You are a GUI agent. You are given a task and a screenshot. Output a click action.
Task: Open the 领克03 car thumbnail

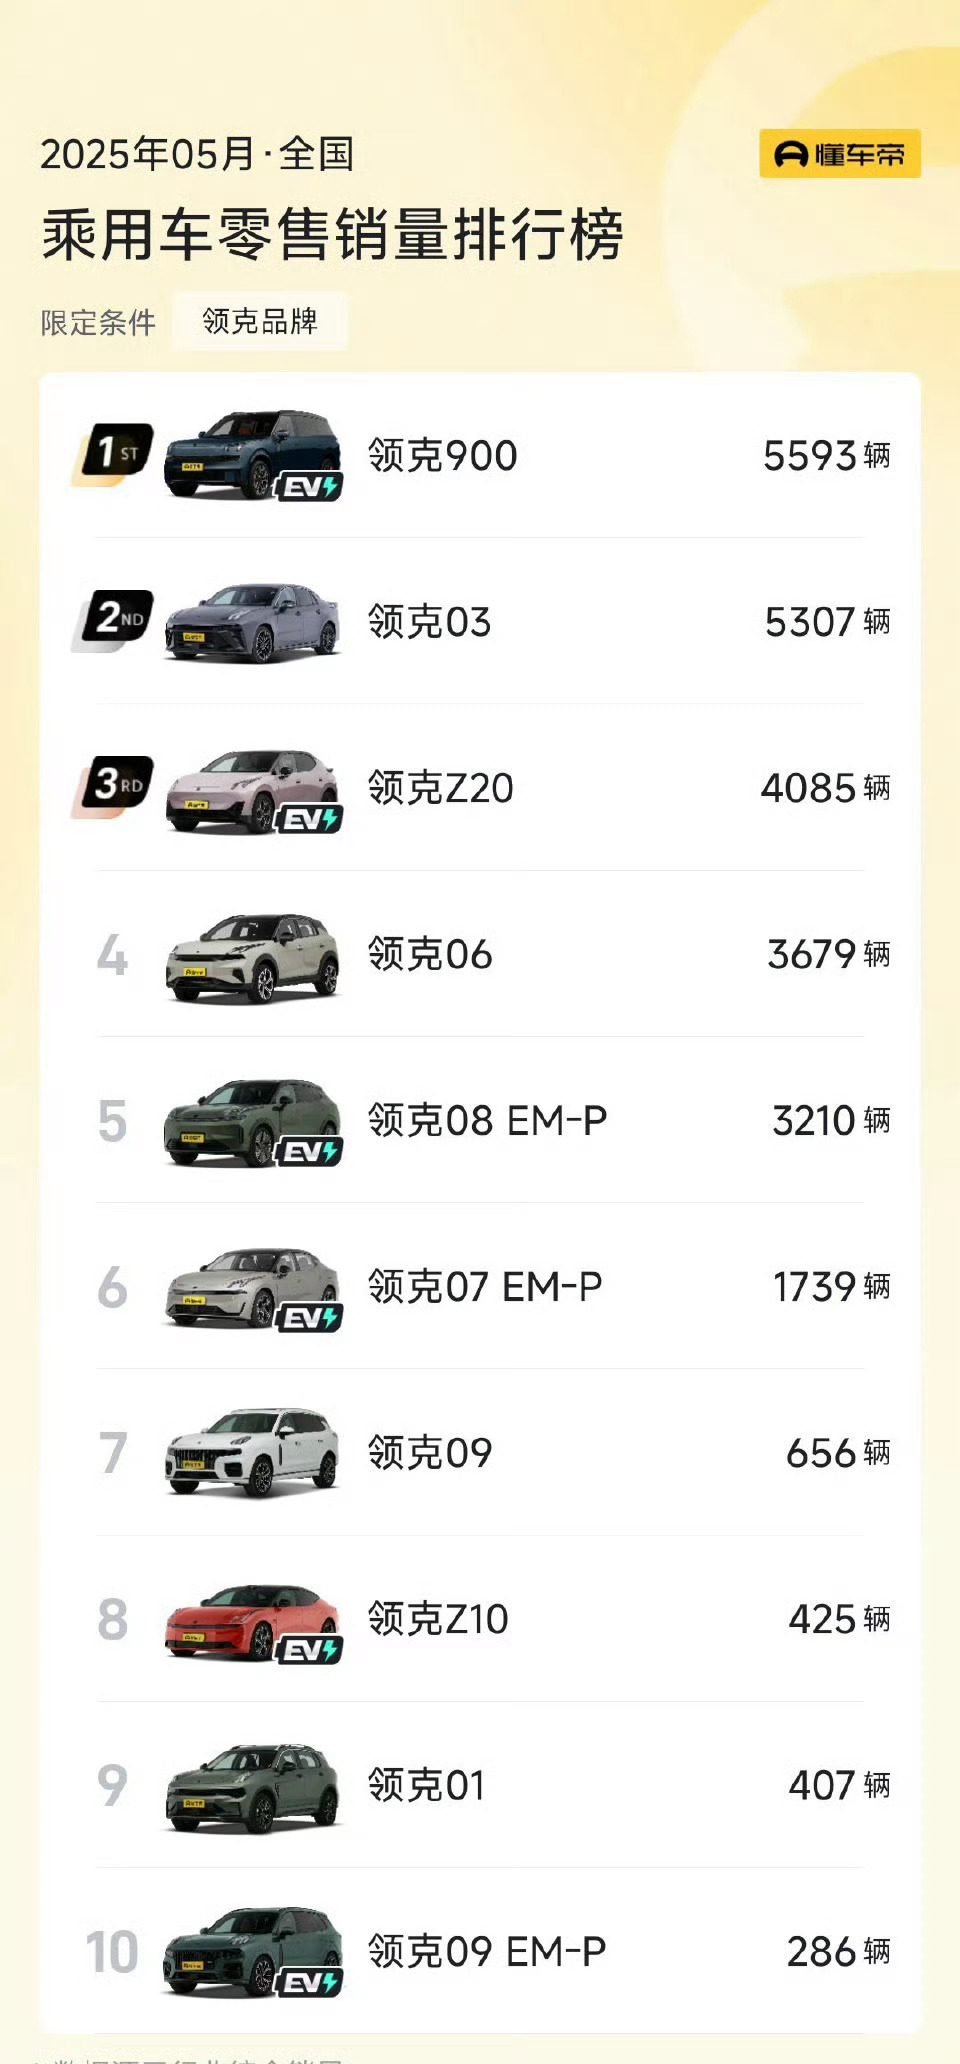coord(252,622)
